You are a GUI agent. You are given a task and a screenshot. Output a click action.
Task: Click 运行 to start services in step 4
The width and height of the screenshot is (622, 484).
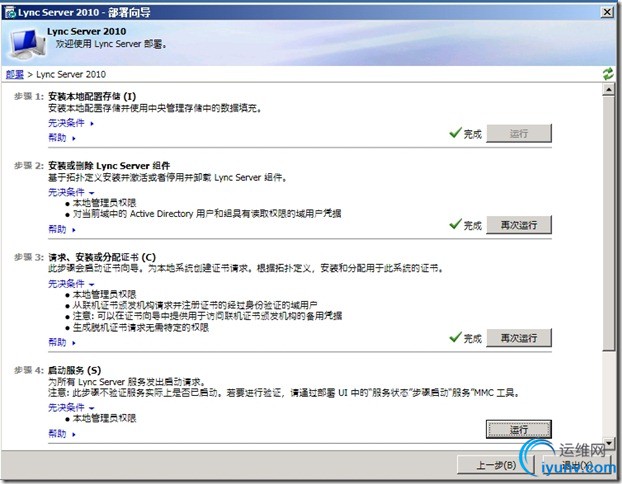pos(519,429)
